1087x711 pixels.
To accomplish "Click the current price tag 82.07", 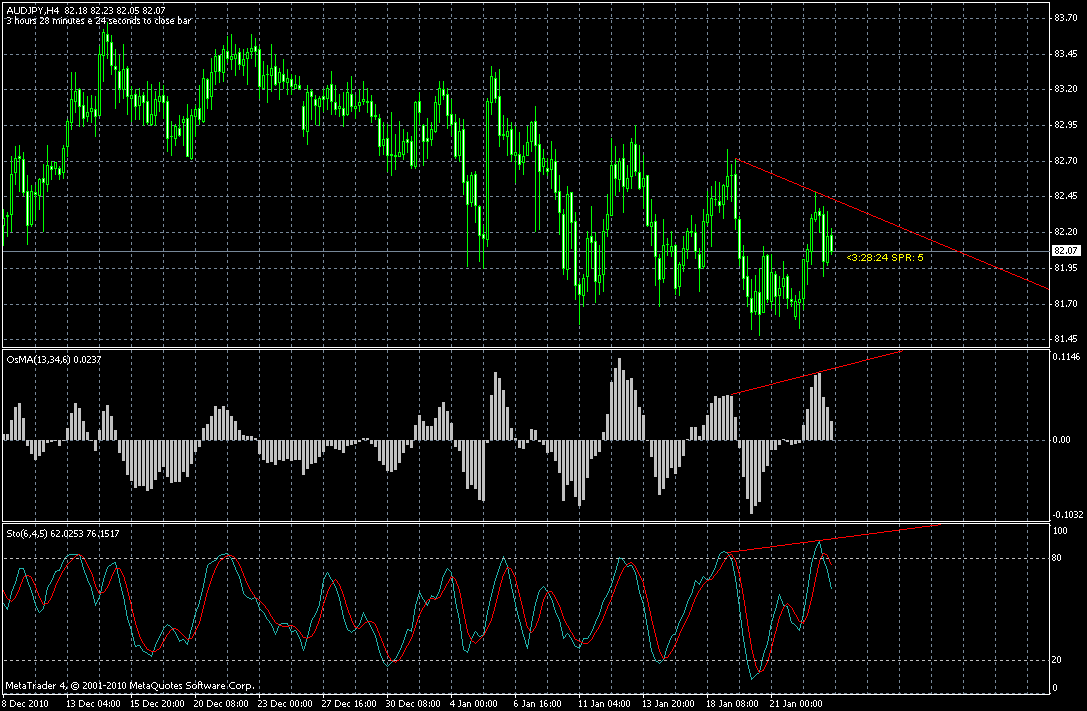I will click(1066, 251).
